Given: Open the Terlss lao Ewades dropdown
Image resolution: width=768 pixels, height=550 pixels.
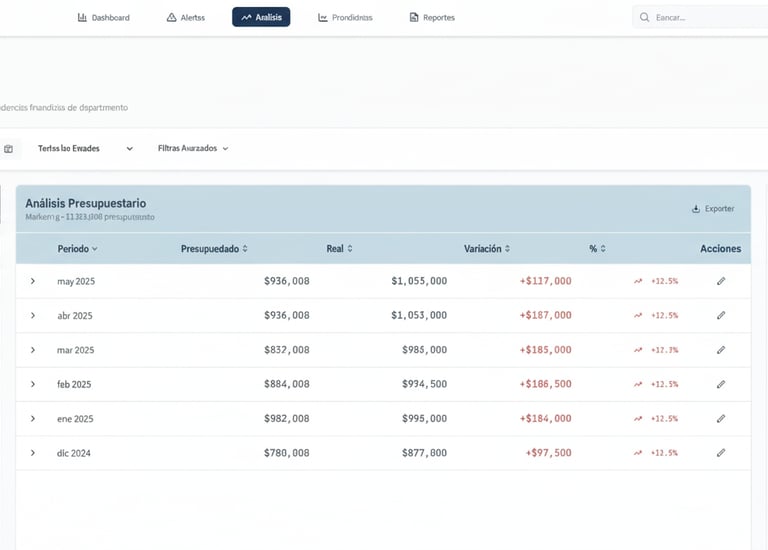Looking at the screenshot, I should pyautogui.click(x=86, y=148).
